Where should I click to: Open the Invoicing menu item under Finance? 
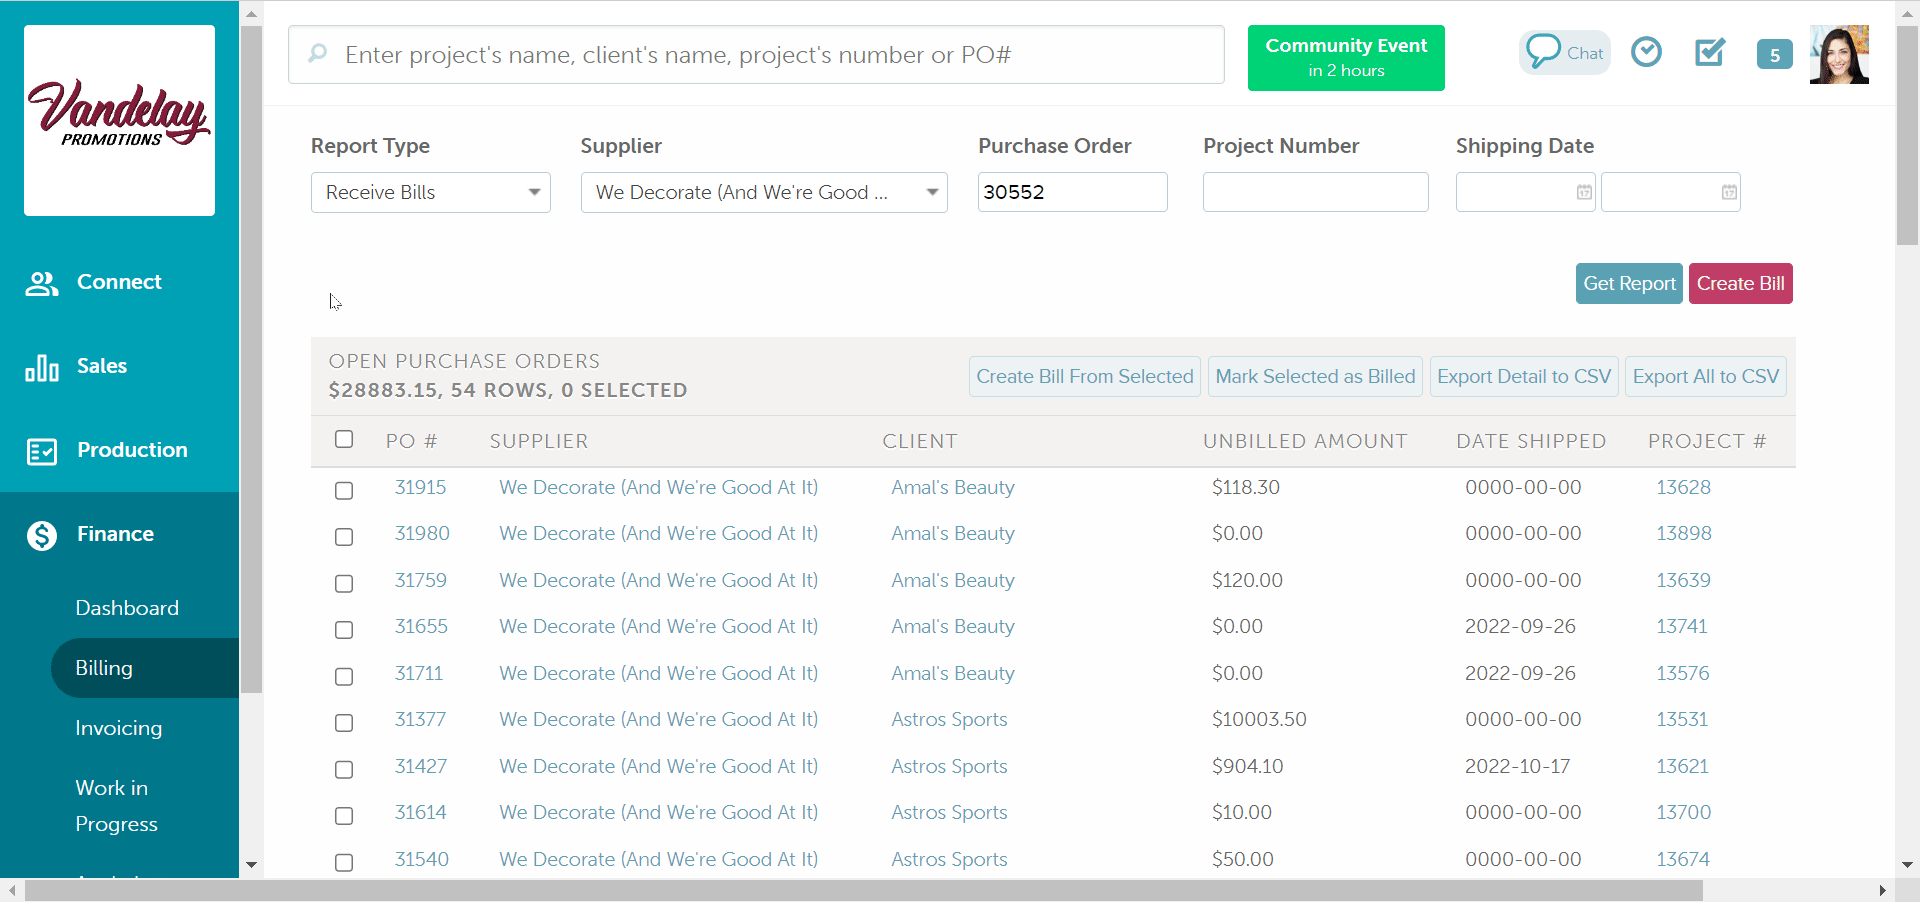click(118, 728)
